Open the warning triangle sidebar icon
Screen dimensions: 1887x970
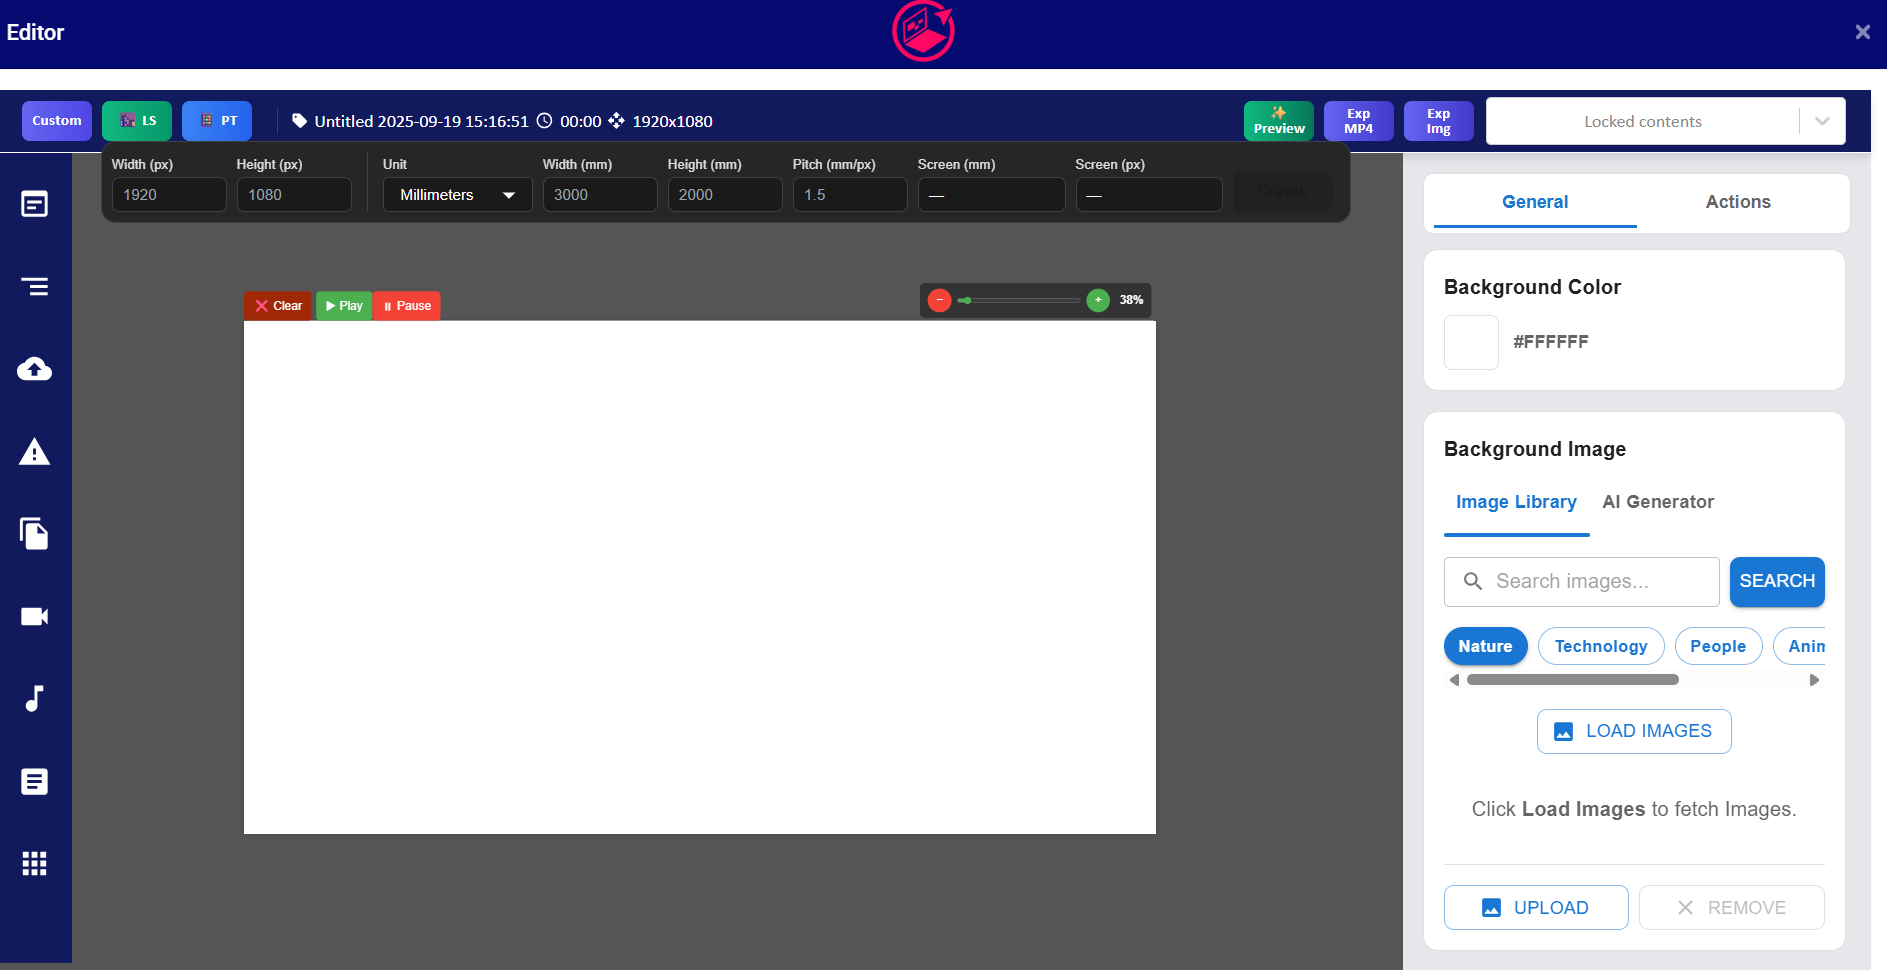pyautogui.click(x=35, y=452)
